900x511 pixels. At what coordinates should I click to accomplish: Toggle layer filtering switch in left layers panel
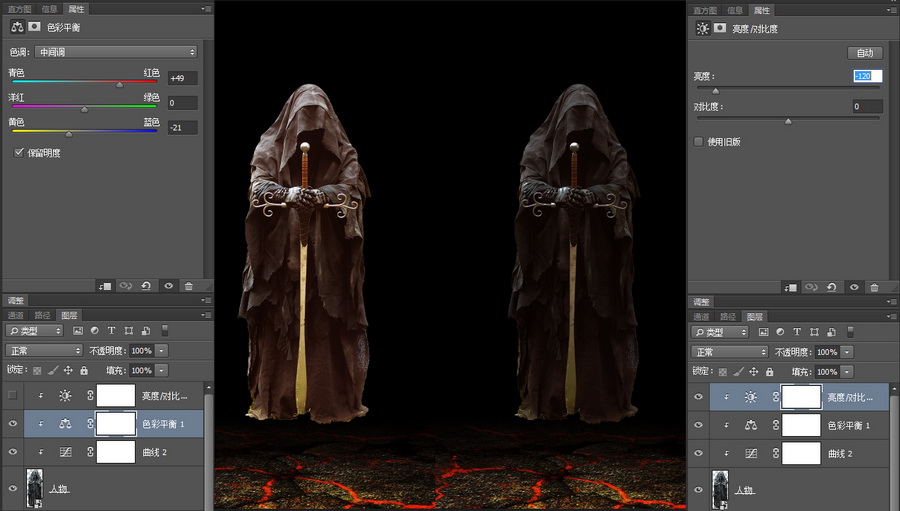(x=165, y=331)
